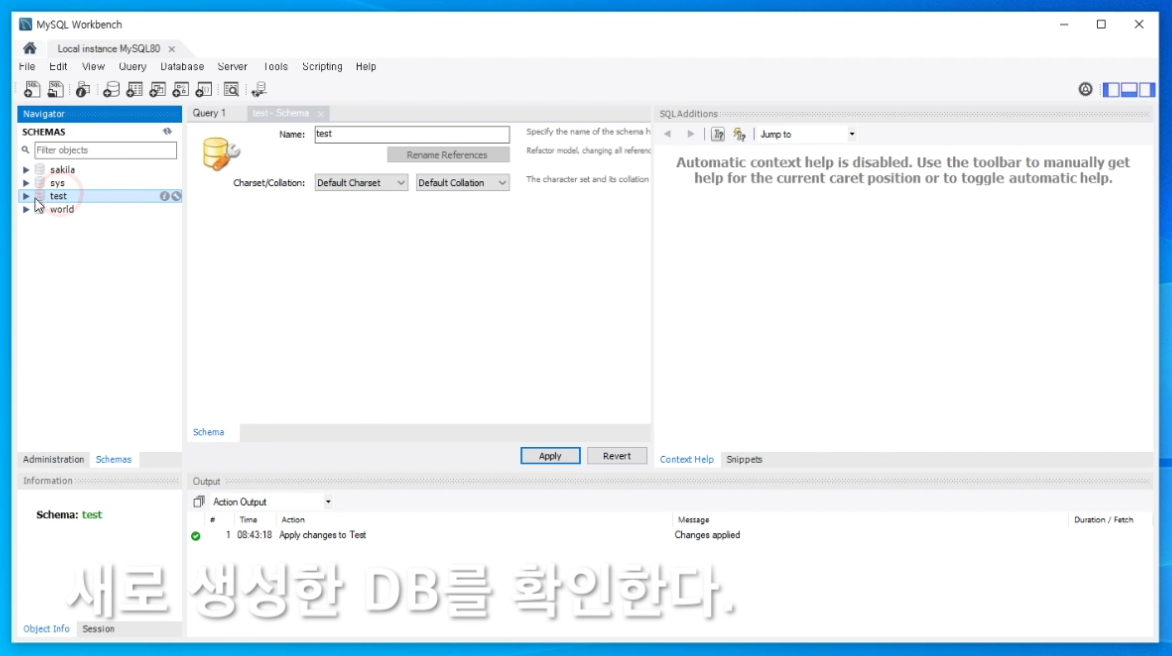Toggle automatic context help
Image resolution: width=1172 pixels, height=656 pixels.
[x=740, y=134]
